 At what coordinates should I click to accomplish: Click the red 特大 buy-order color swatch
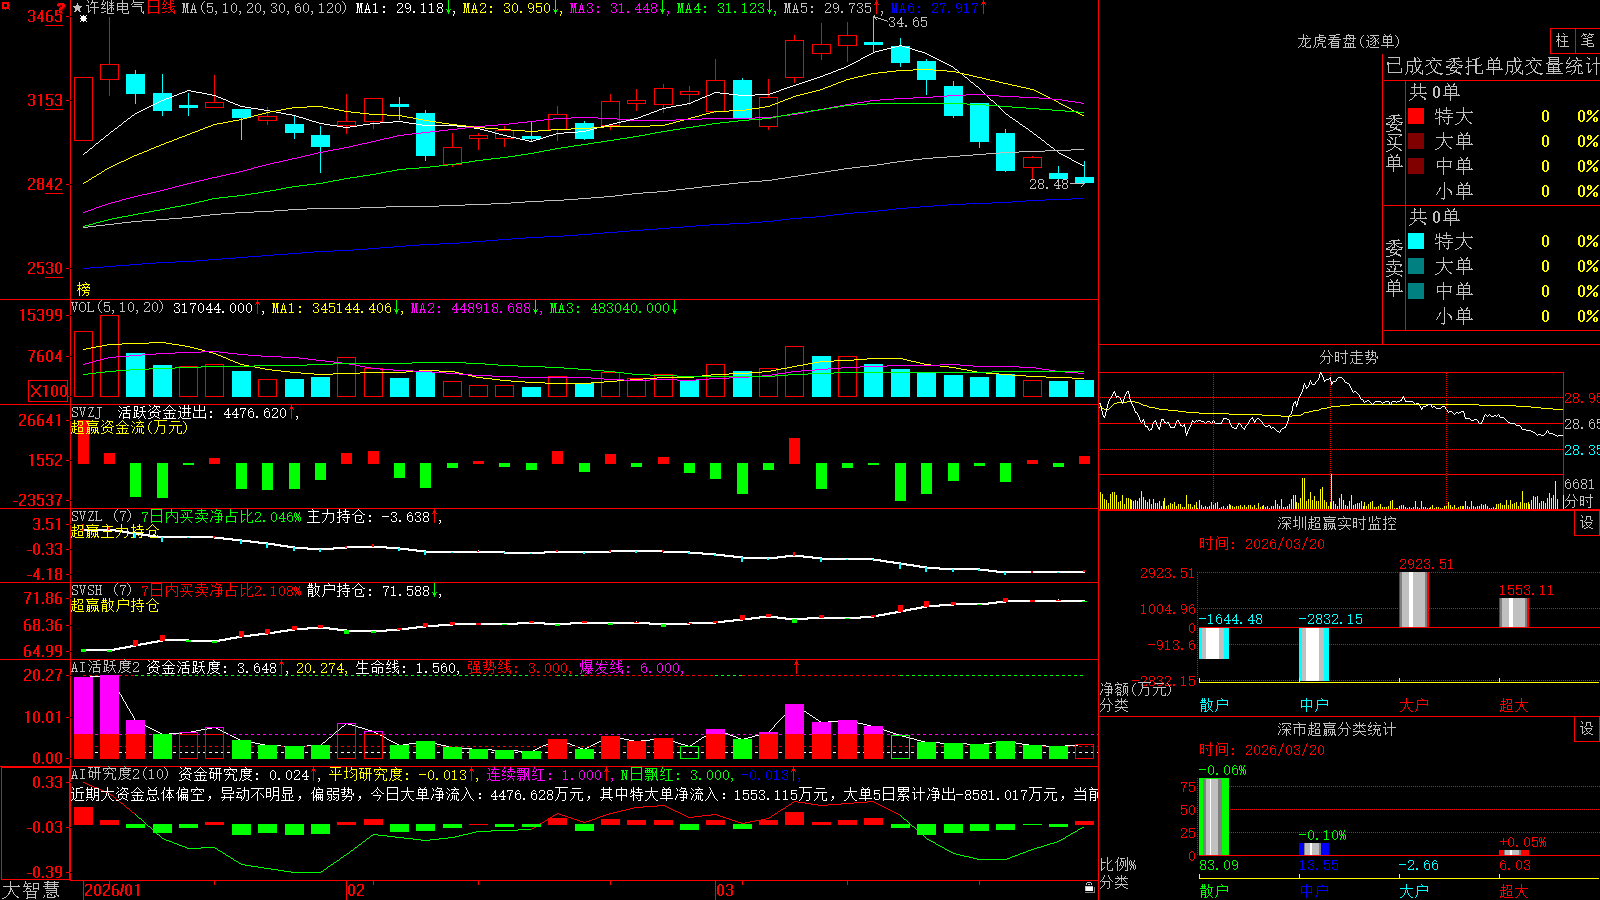(x=1416, y=116)
